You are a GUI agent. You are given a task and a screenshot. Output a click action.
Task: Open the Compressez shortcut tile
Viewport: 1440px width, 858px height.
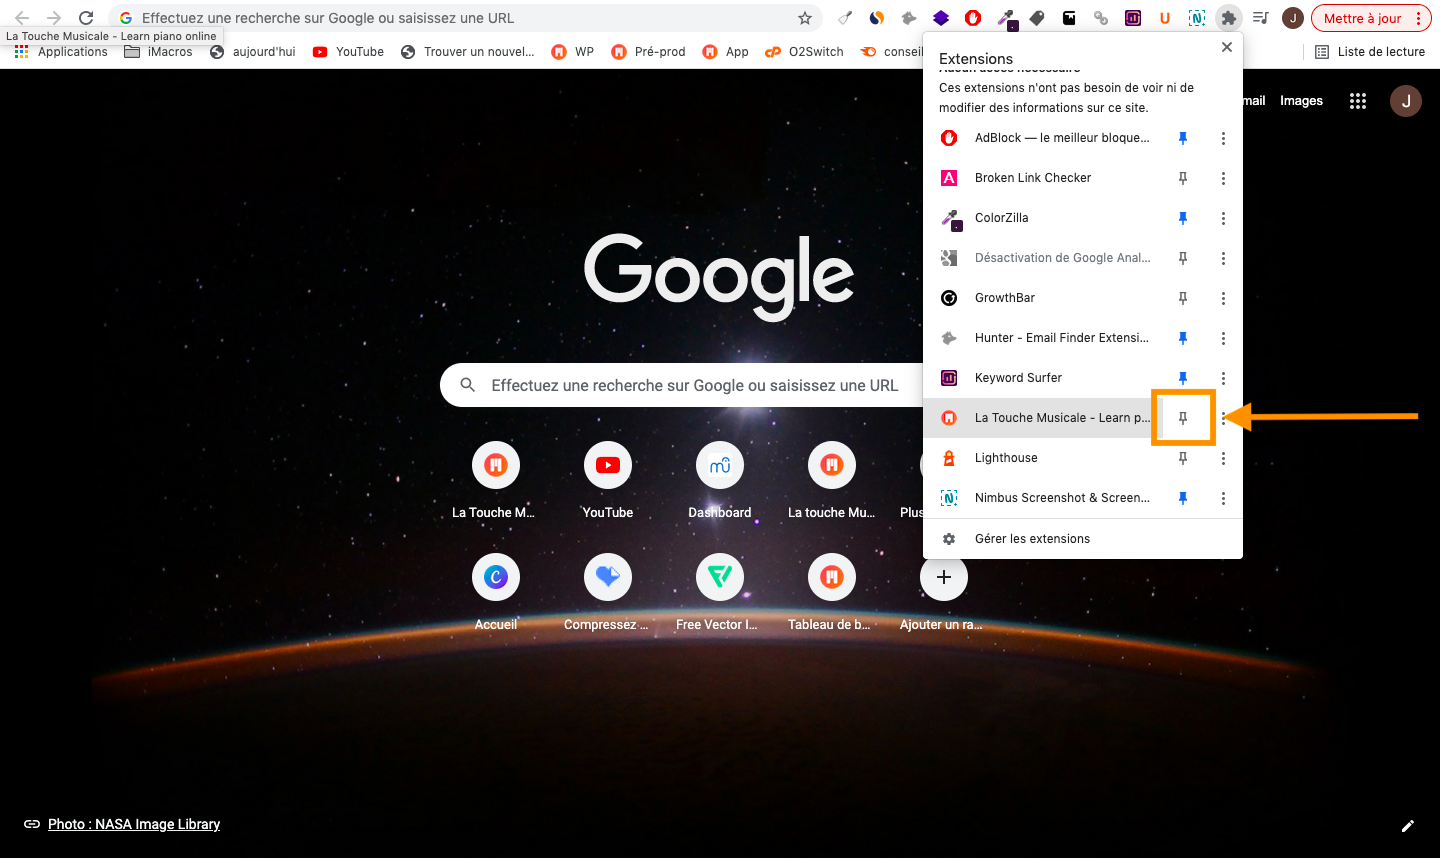click(608, 593)
